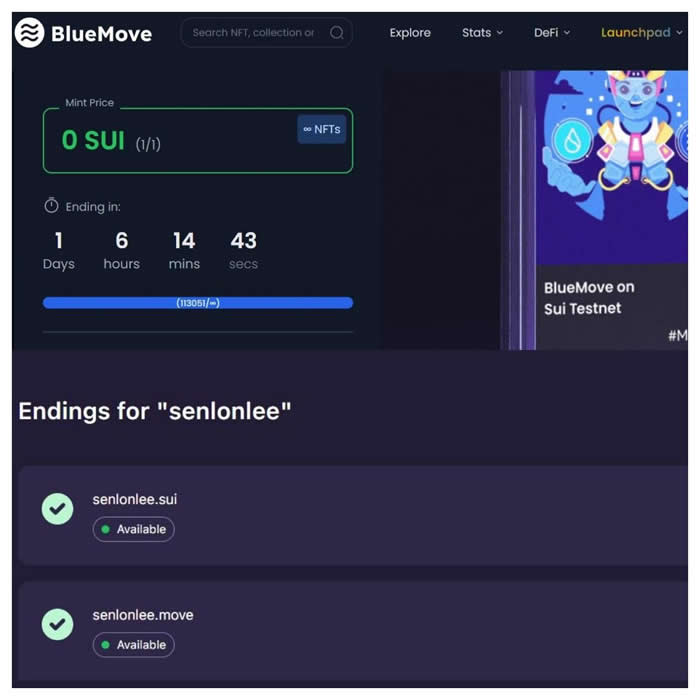Expand the DeFi dropdown menu
The height and width of the screenshot is (700, 700).
point(552,33)
